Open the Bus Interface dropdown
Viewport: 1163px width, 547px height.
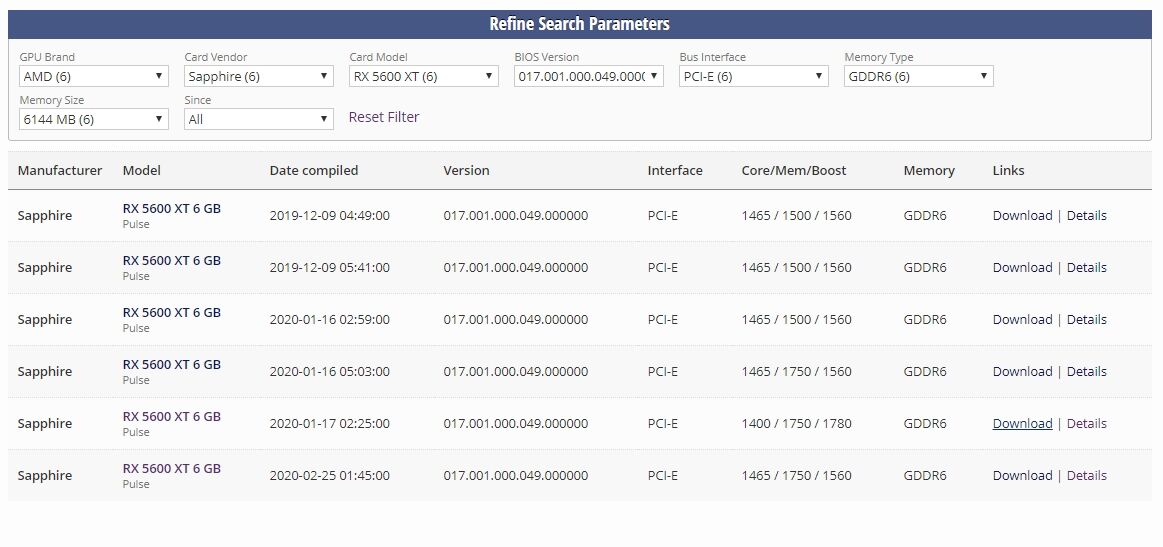pos(754,76)
